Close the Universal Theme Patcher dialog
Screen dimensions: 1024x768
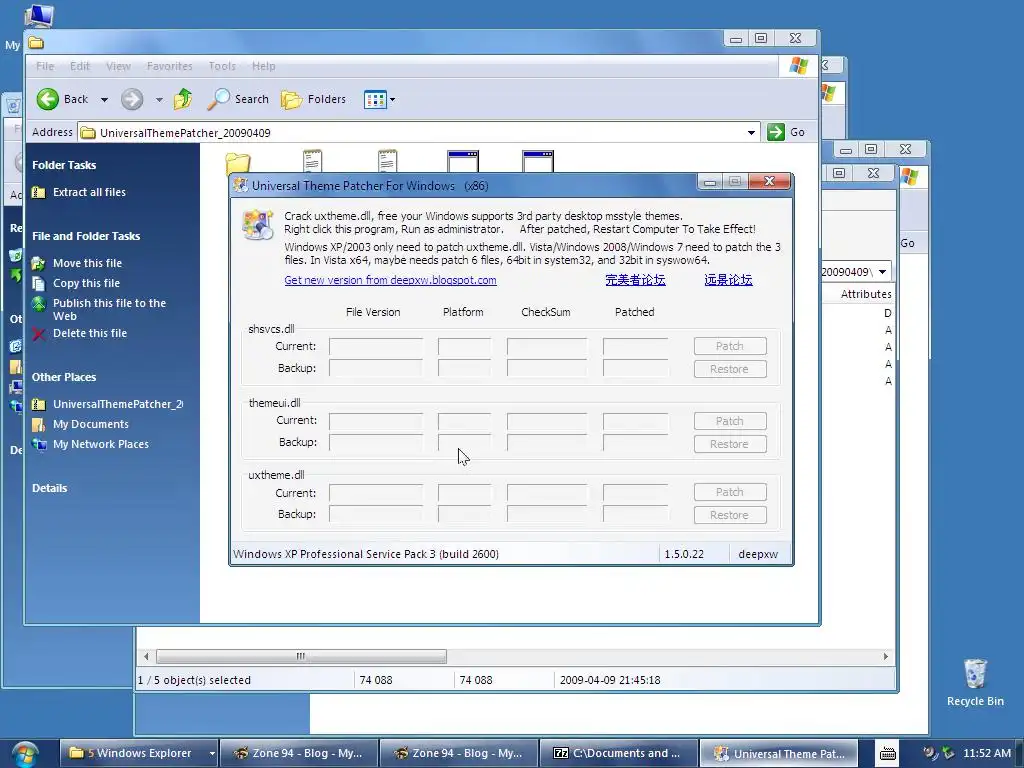769,181
